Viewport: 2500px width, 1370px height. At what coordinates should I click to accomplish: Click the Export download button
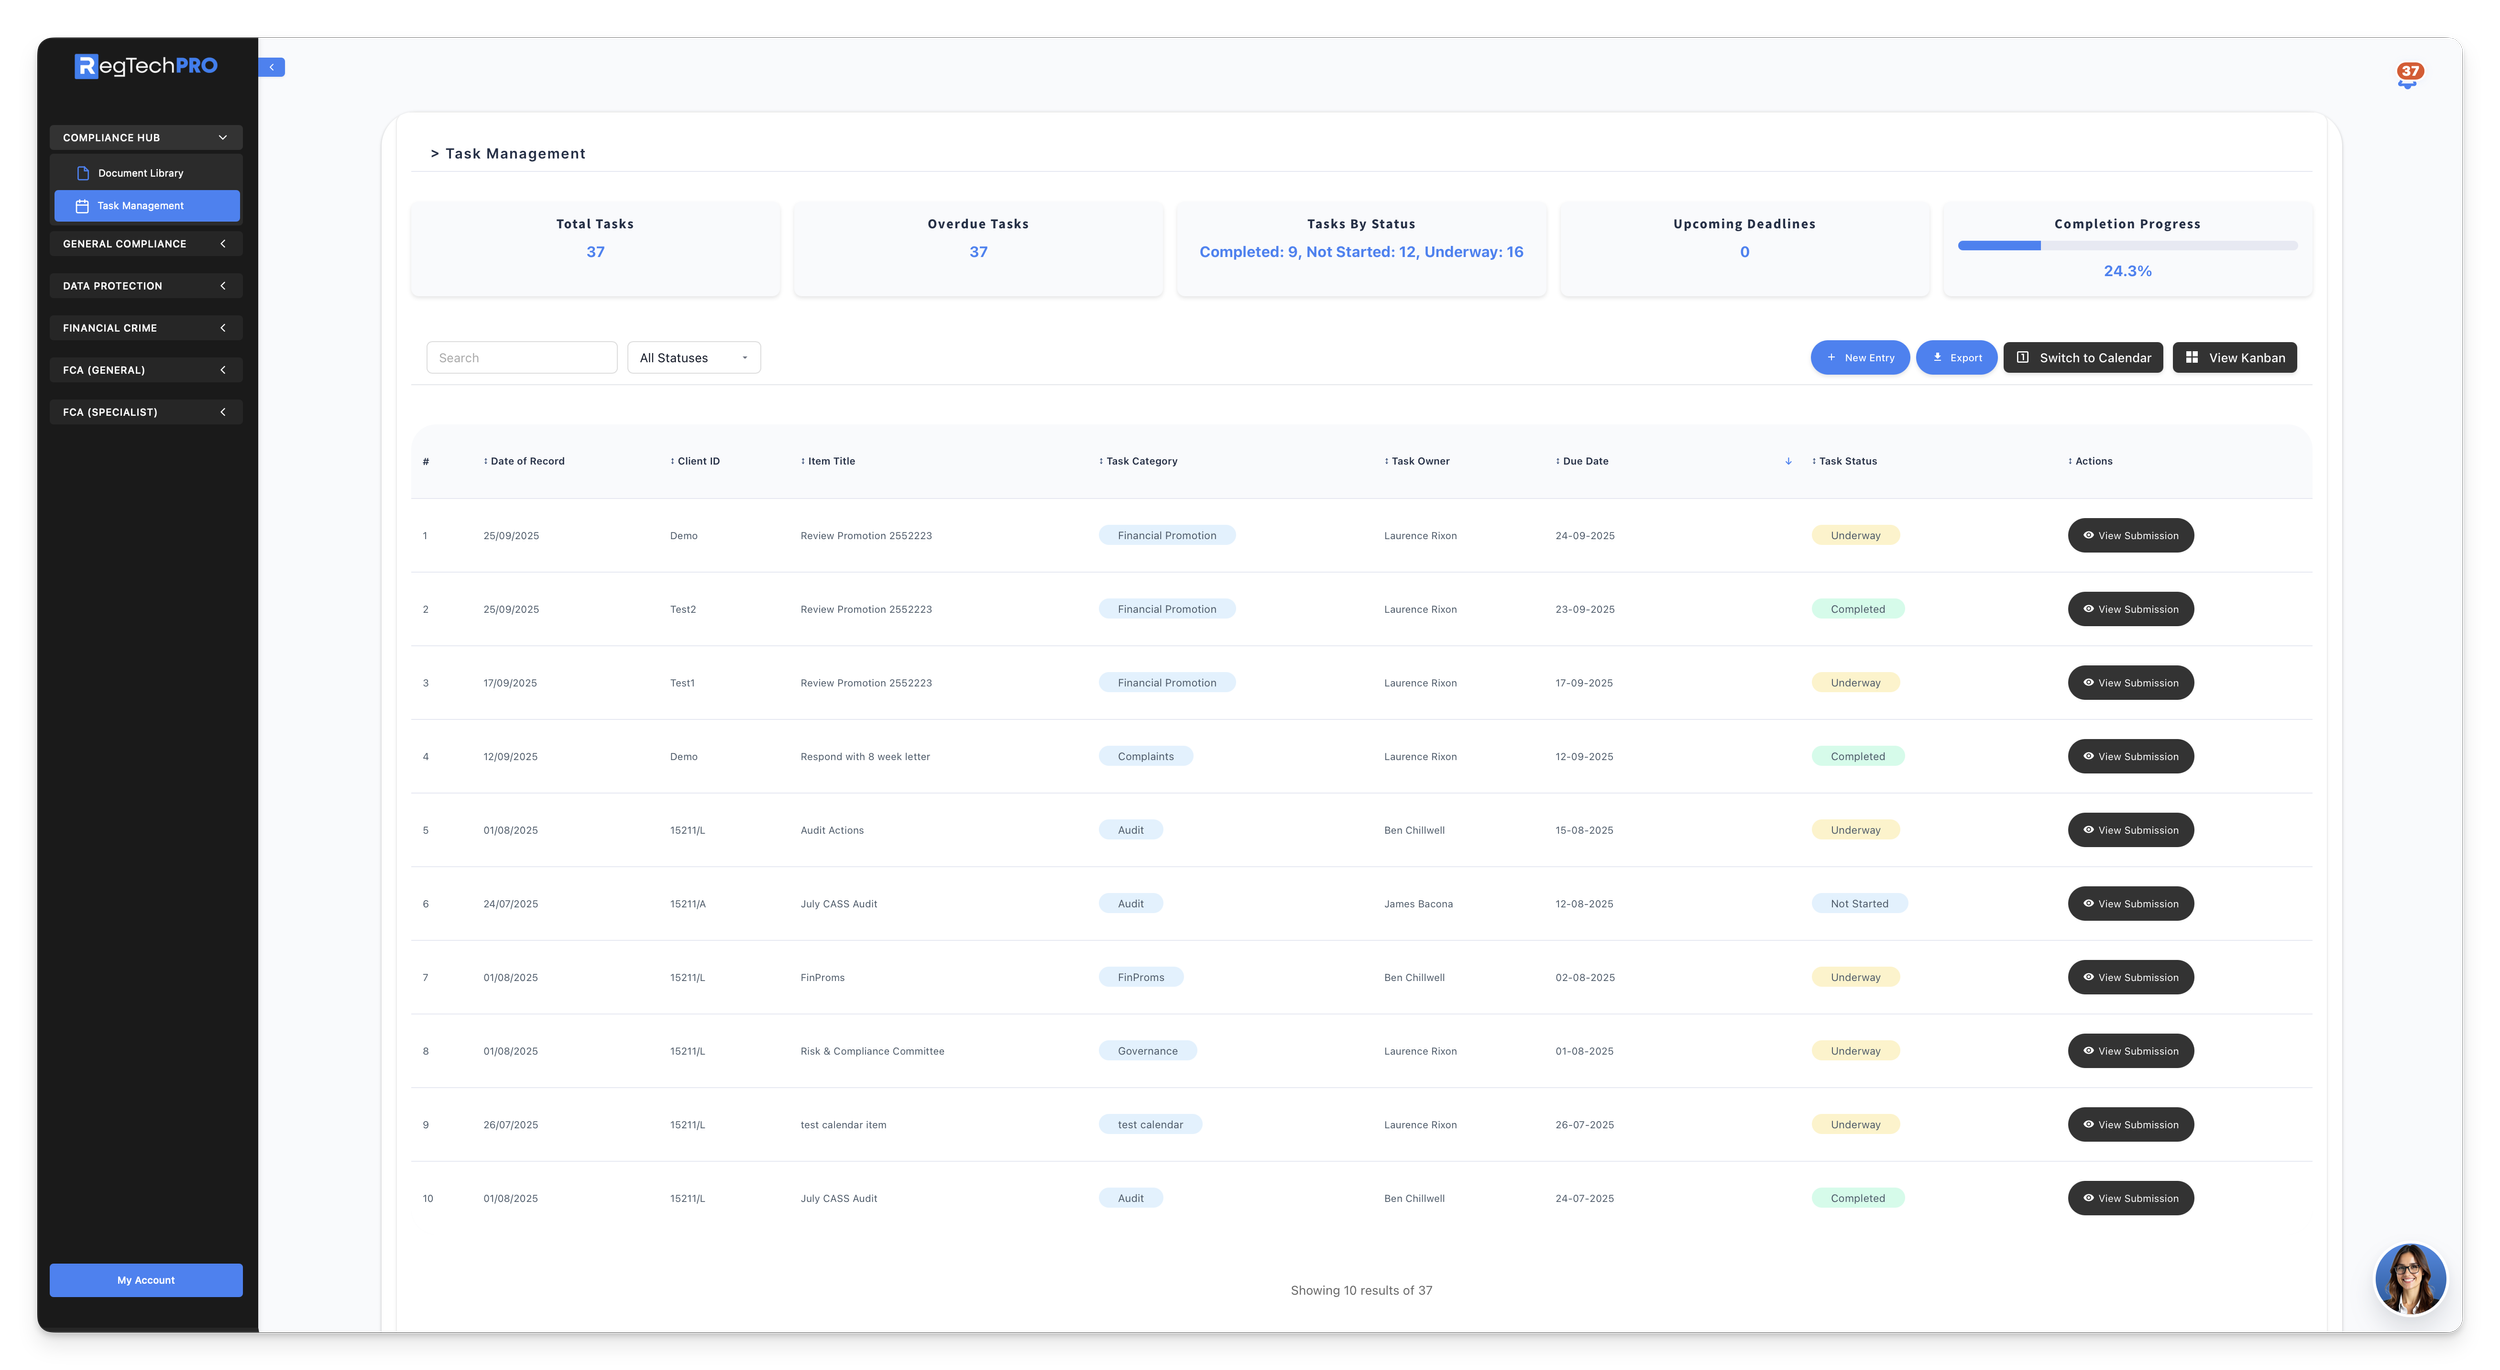1956,358
